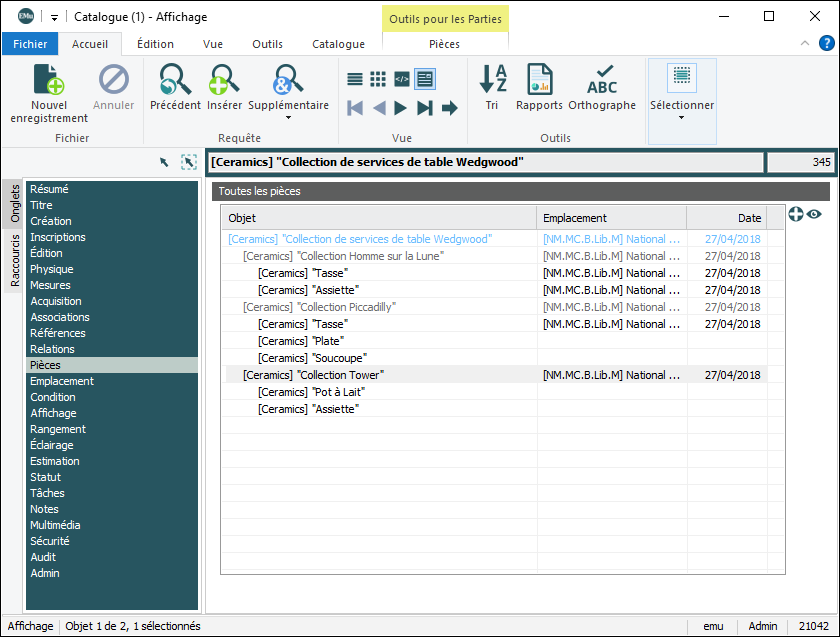This screenshot has height=637, width=840.
Task: Sort records using the Tri icon
Action: (x=492, y=80)
